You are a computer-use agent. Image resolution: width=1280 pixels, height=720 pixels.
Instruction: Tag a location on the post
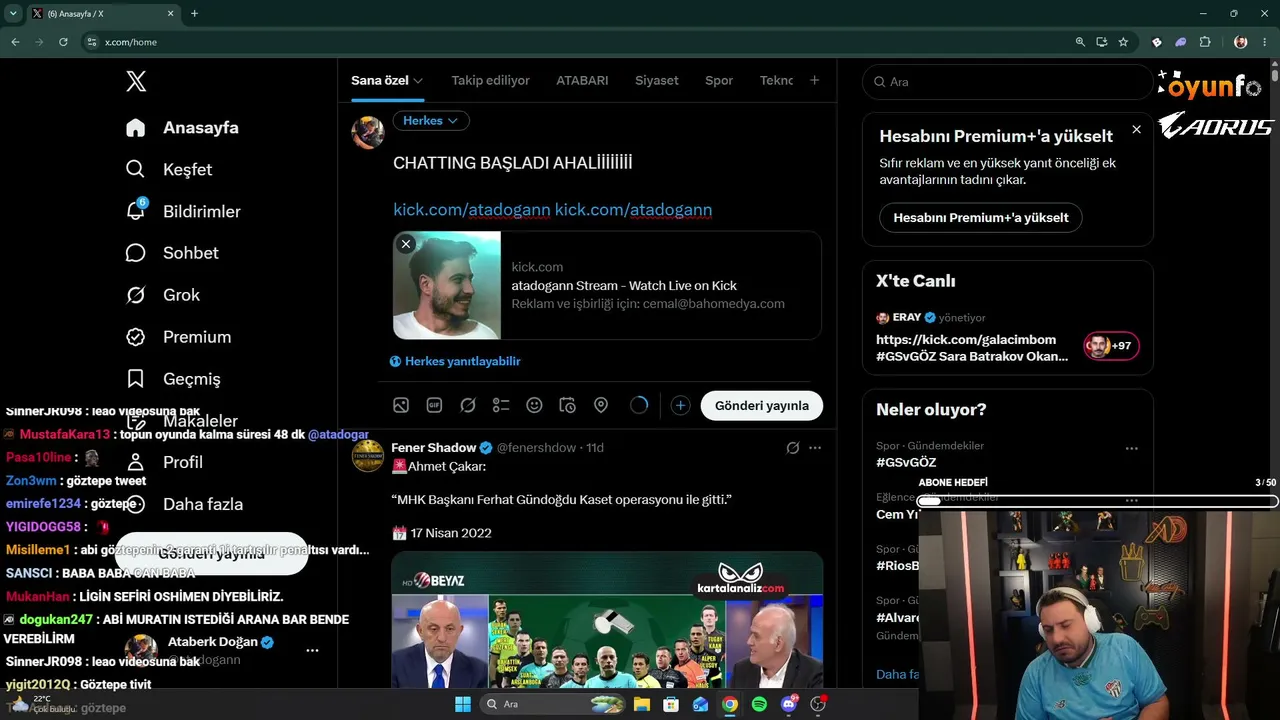pos(601,405)
